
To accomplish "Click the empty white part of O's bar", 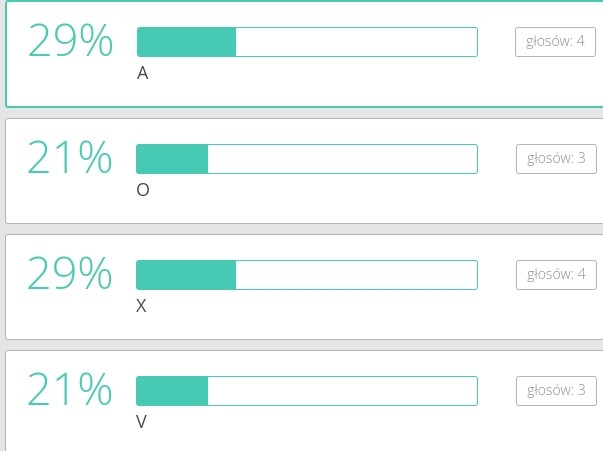I will click(x=342, y=159).
